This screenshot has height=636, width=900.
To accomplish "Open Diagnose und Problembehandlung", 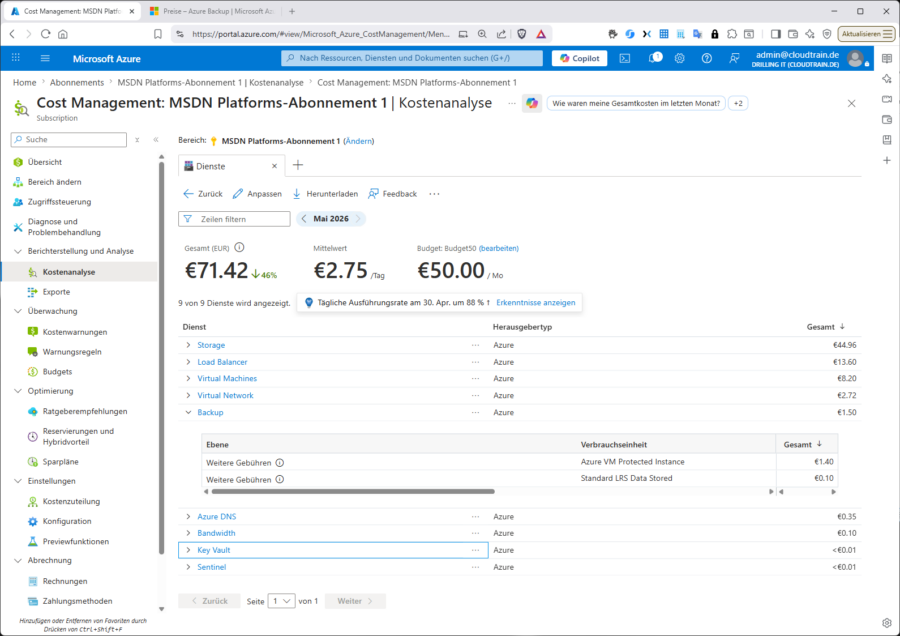I will click(x=64, y=227).
